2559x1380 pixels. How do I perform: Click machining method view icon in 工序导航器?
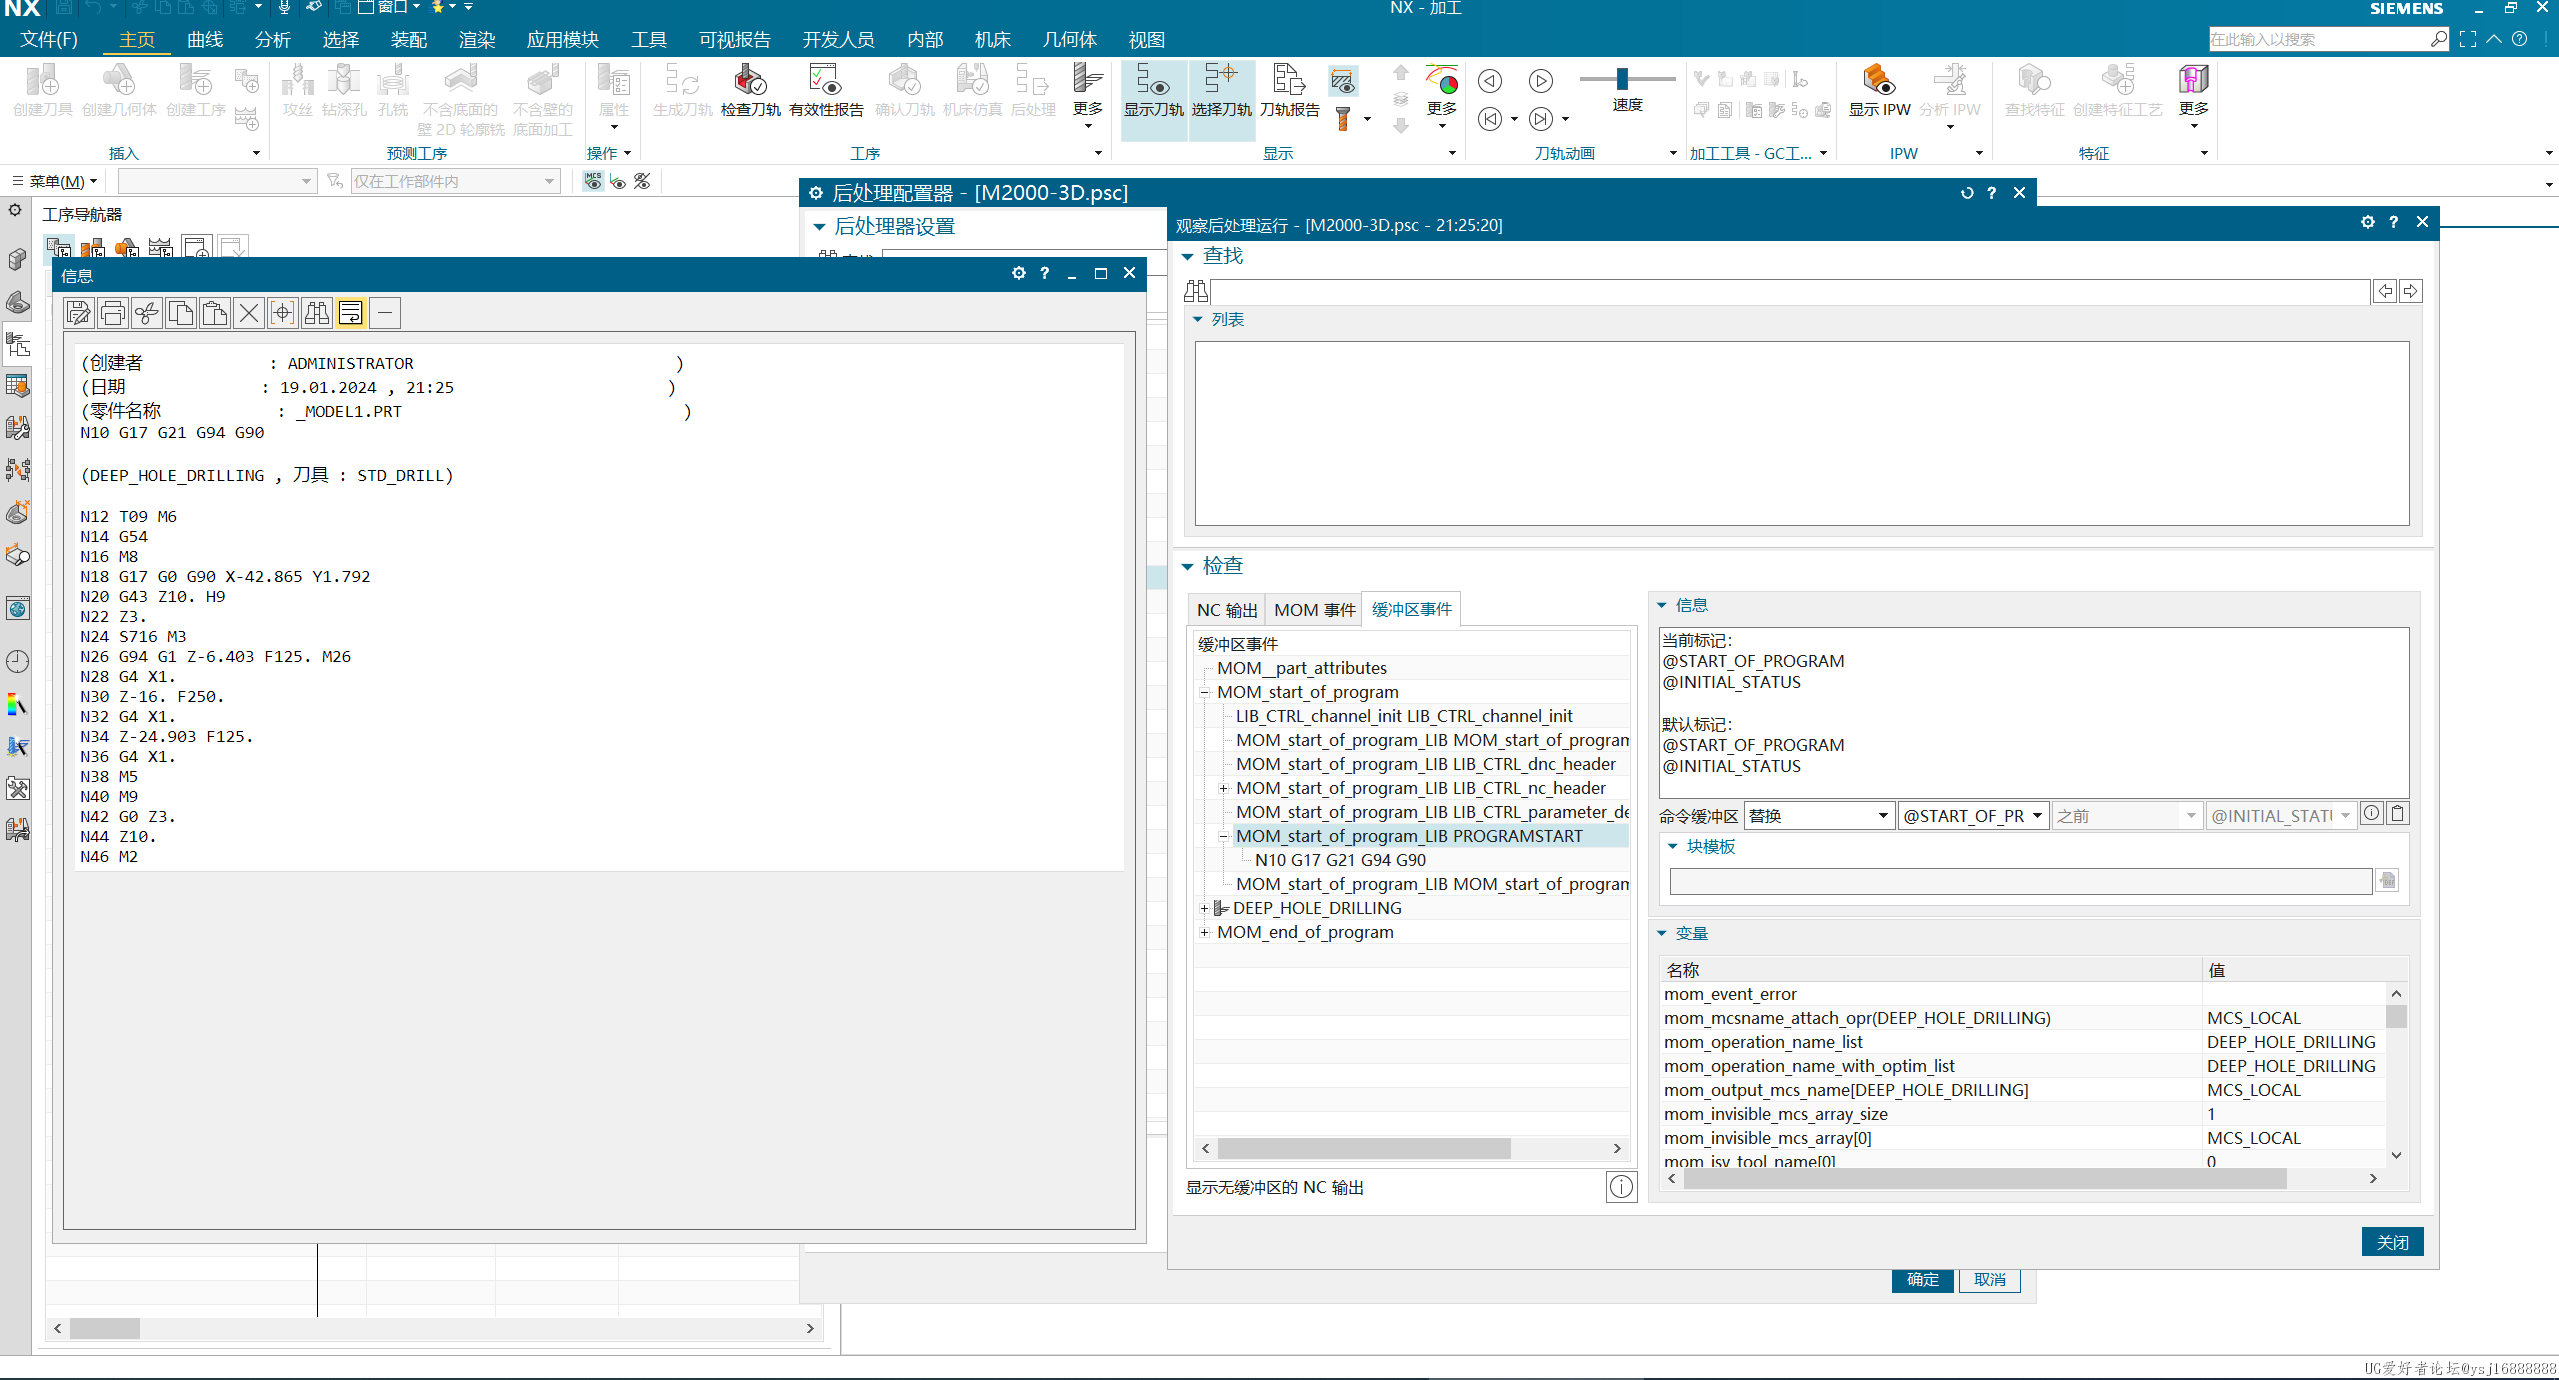[161, 248]
